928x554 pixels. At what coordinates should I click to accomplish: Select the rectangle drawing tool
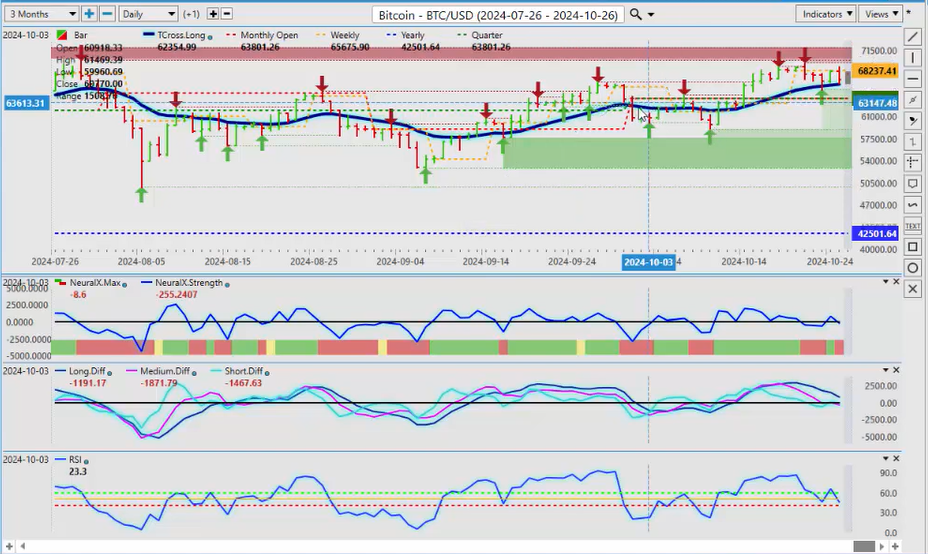click(913, 247)
